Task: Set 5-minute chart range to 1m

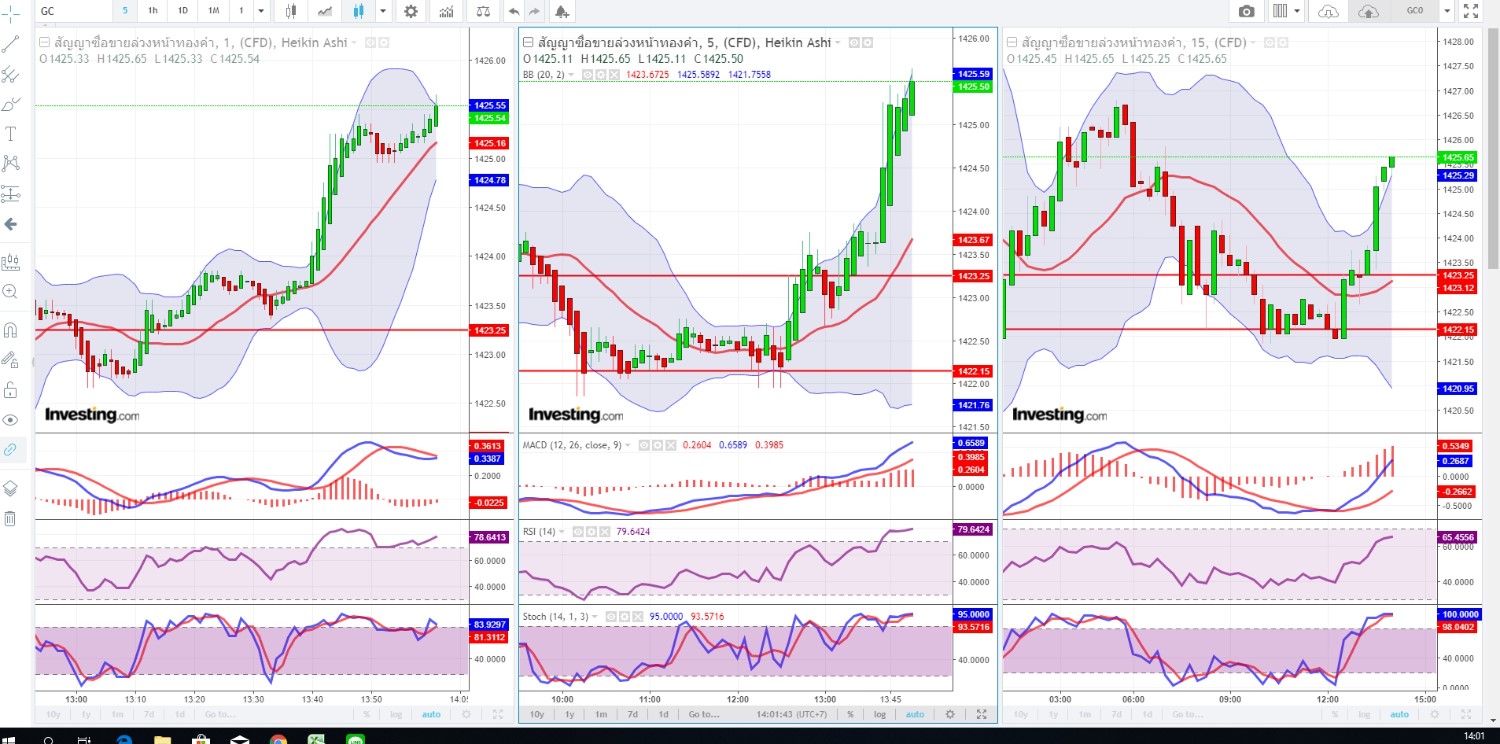Action: tap(600, 714)
